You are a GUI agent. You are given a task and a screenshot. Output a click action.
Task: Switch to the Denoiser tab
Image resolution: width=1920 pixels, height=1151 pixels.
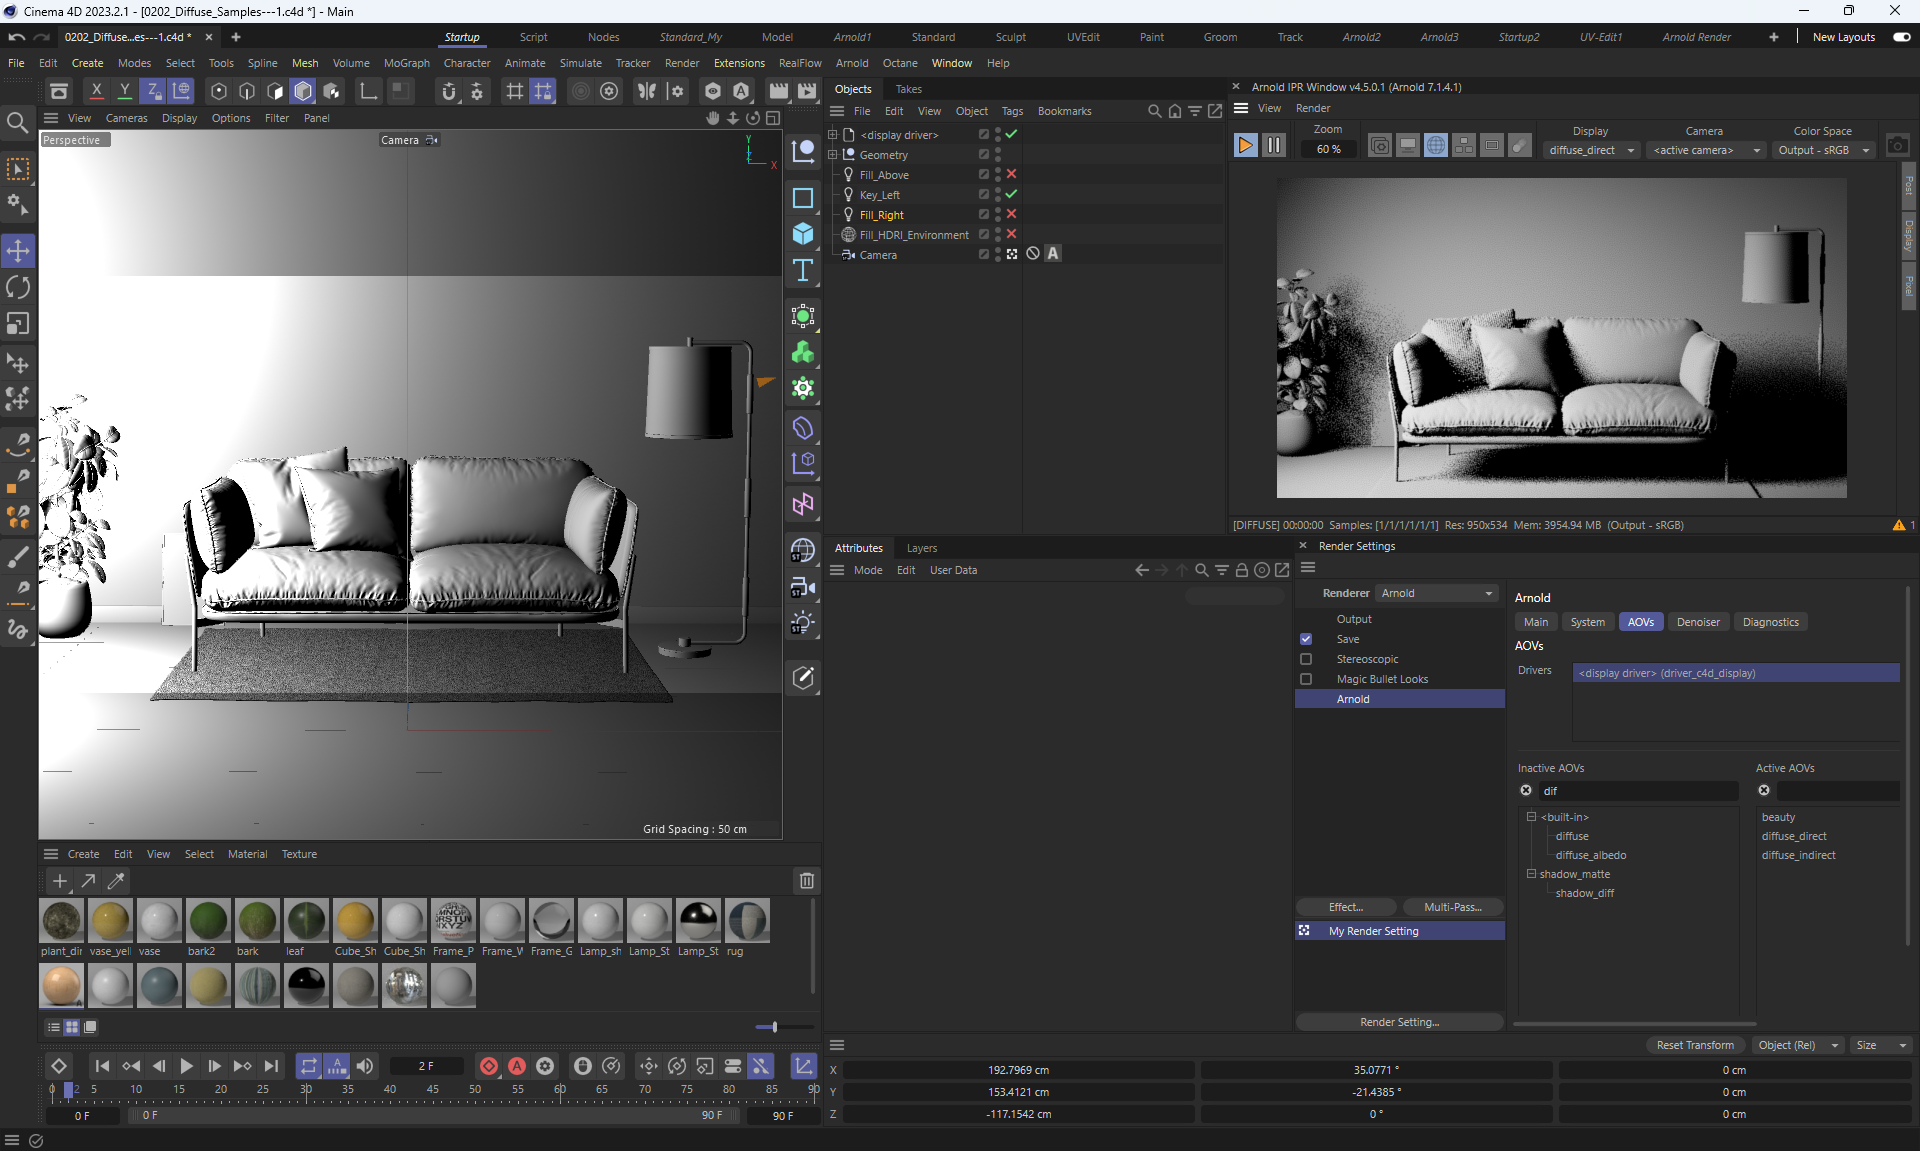tap(1698, 622)
